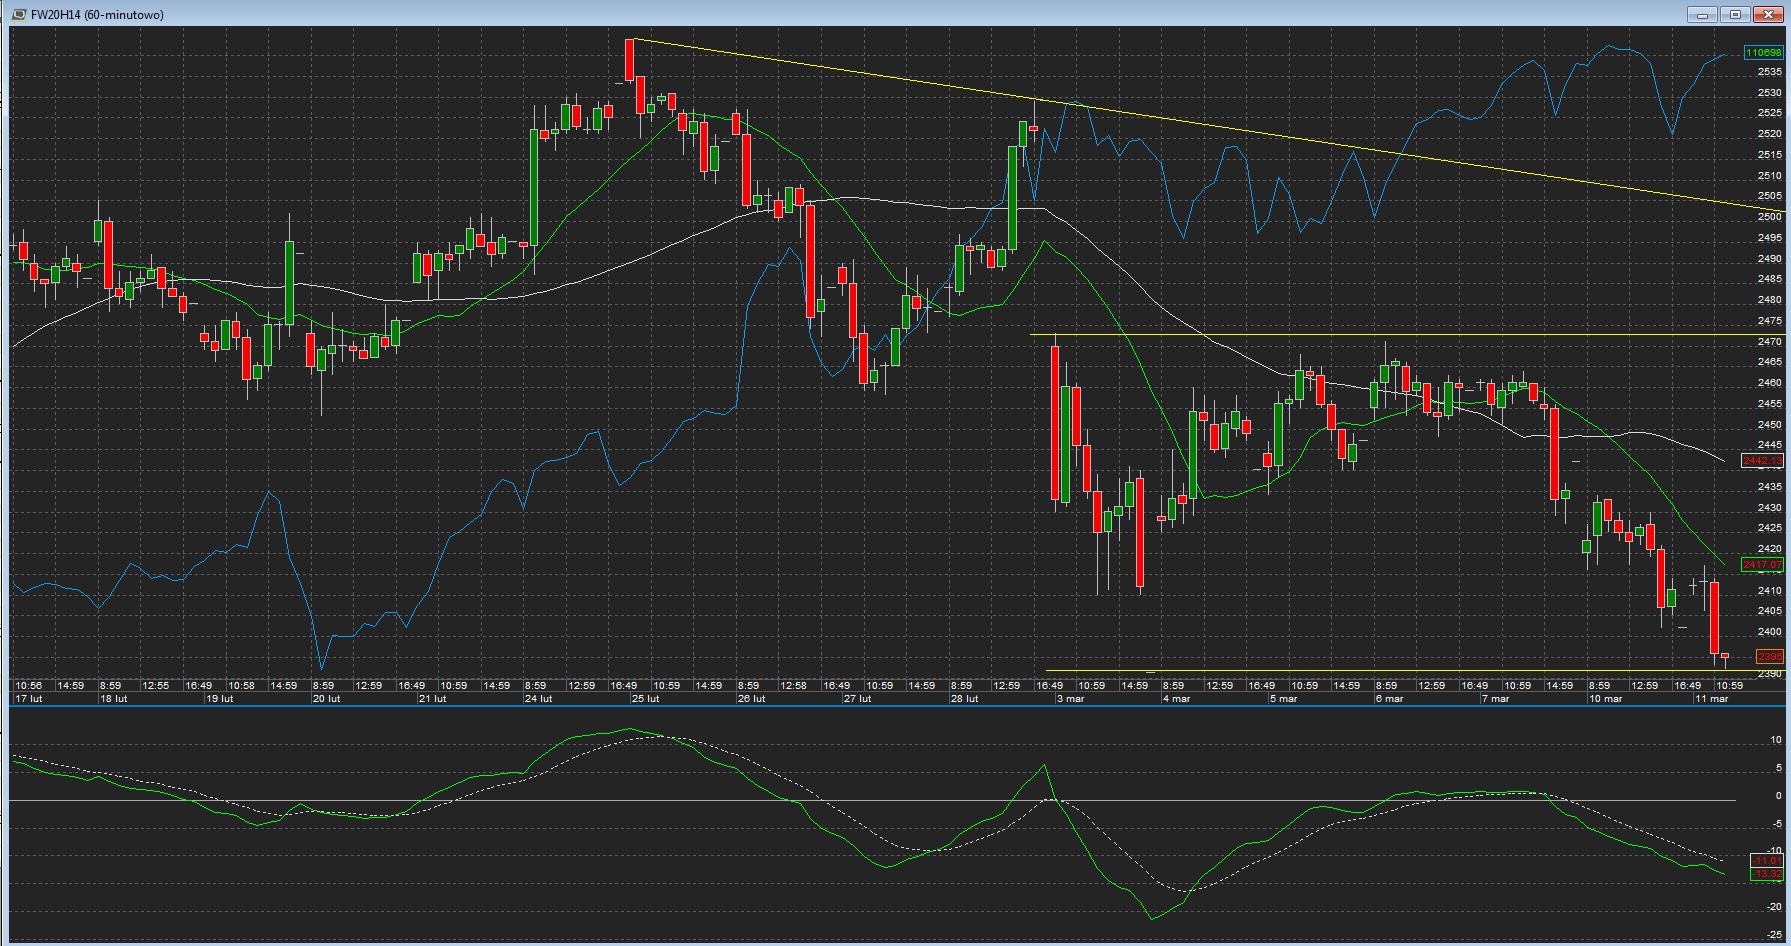Click the 2500 price axis label
The width and height of the screenshot is (1791, 946).
[x=1769, y=217]
